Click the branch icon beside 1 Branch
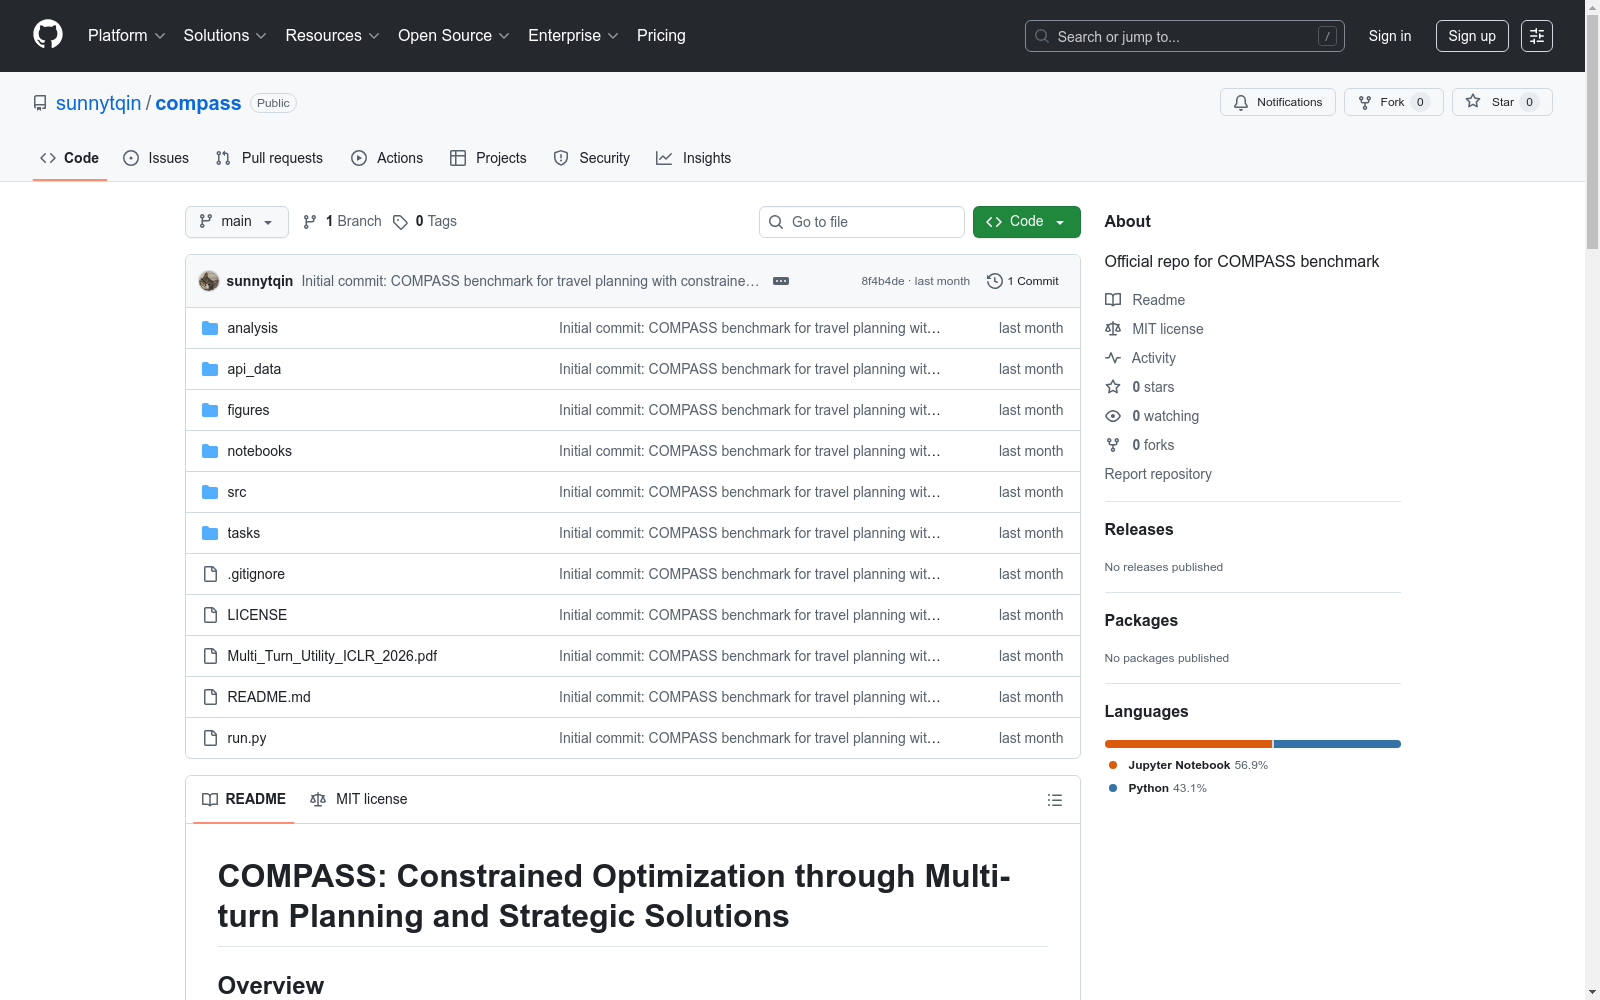Screen dimensions: 1600x1000 (x=310, y=222)
